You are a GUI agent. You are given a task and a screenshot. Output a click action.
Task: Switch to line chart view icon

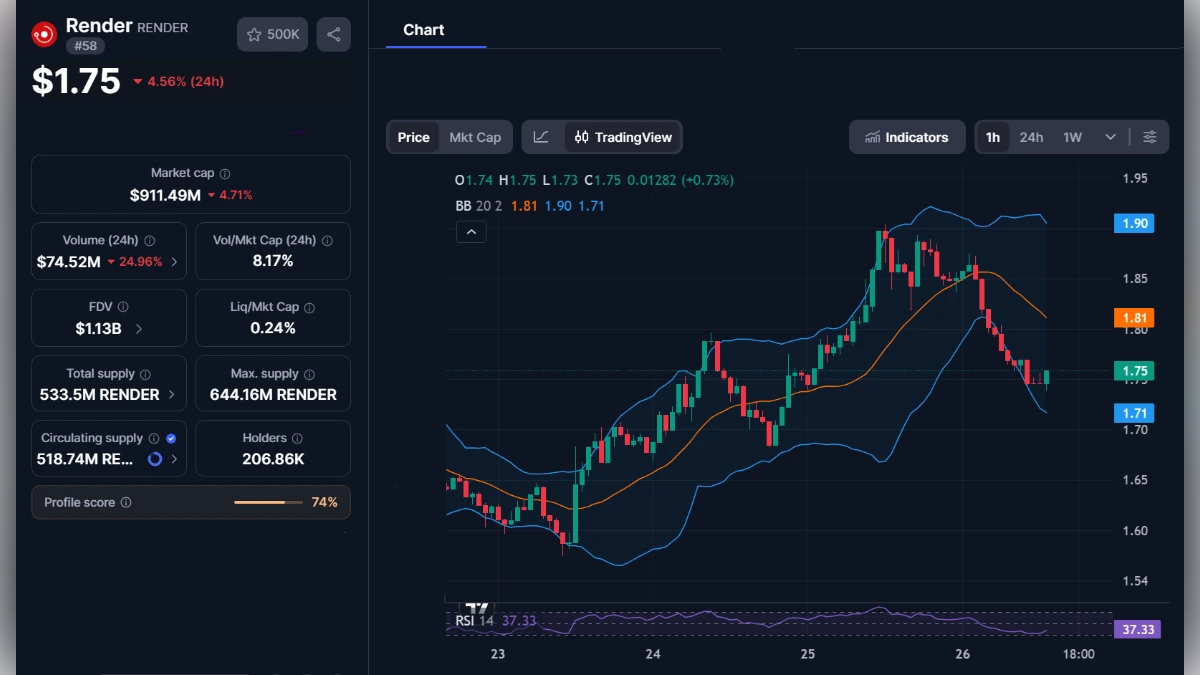[x=541, y=137]
